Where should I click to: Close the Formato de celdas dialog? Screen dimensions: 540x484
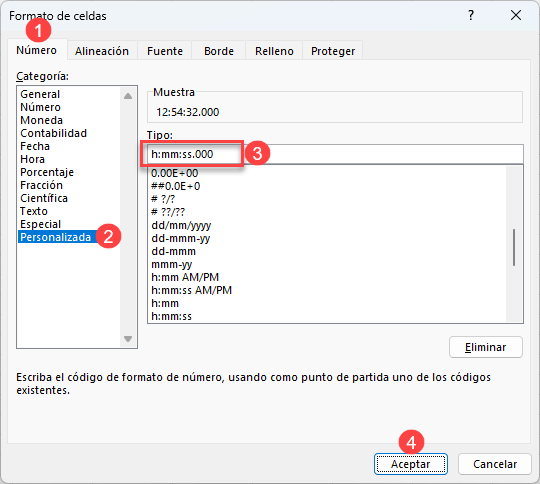coord(516,15)
